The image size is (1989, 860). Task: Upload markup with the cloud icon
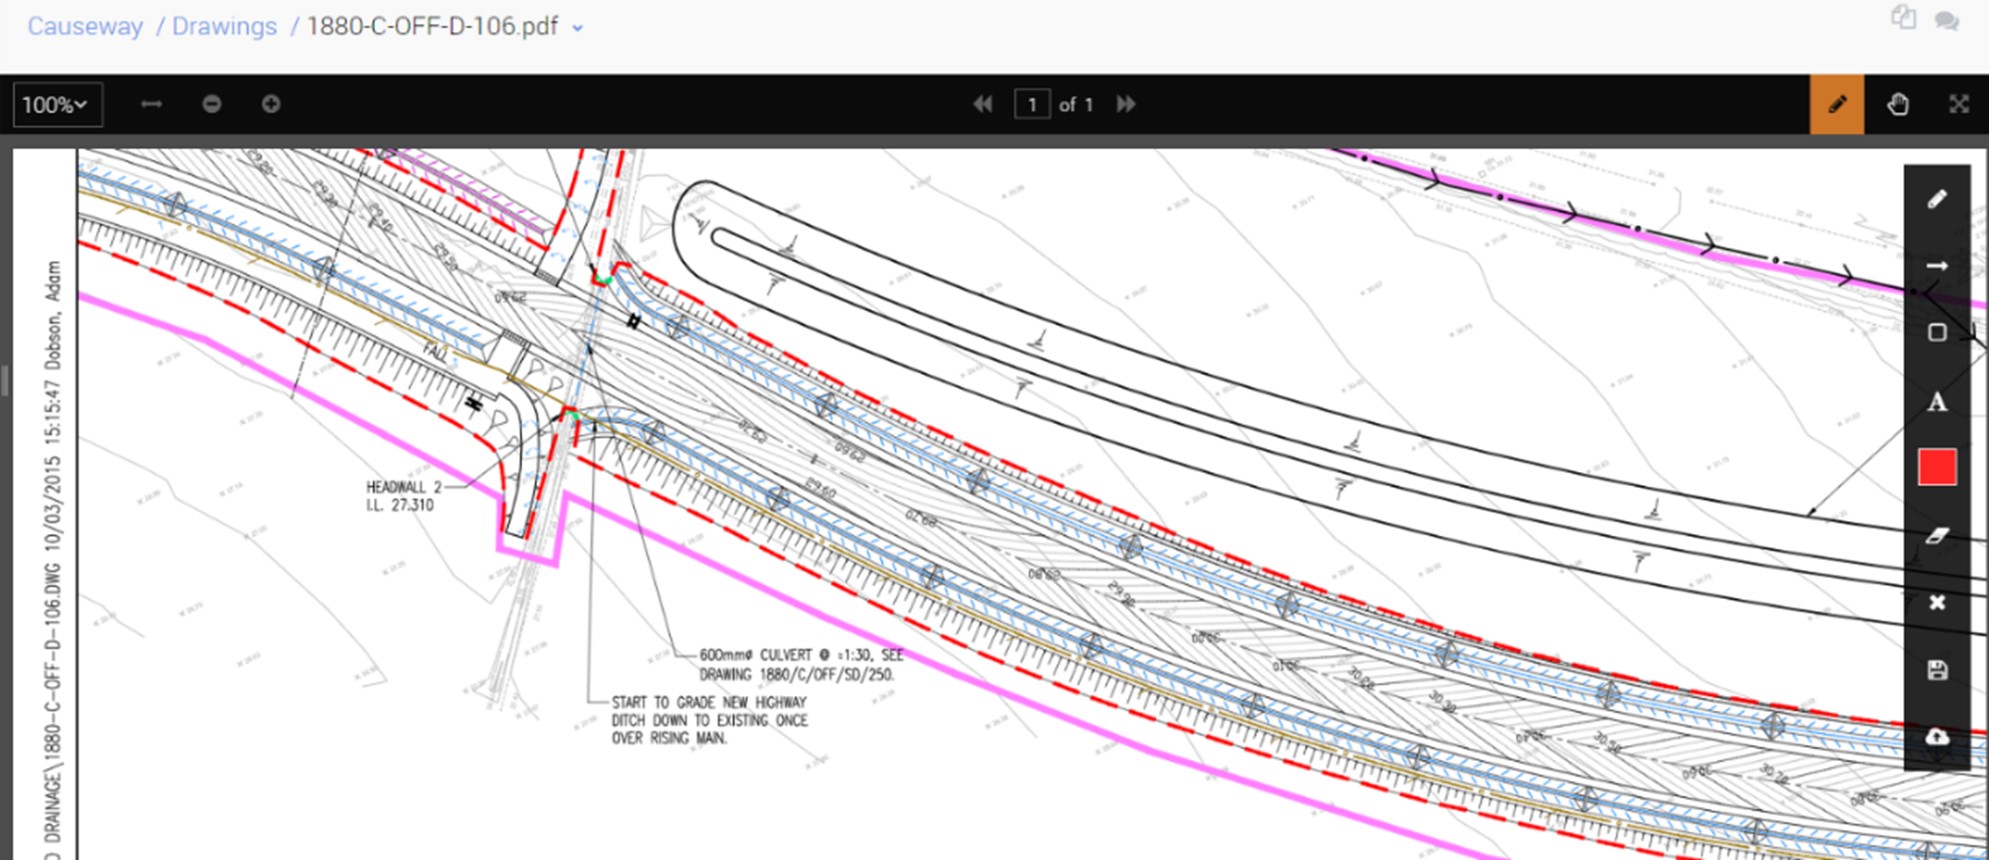pyautogui.click(x=1937, y=737)
